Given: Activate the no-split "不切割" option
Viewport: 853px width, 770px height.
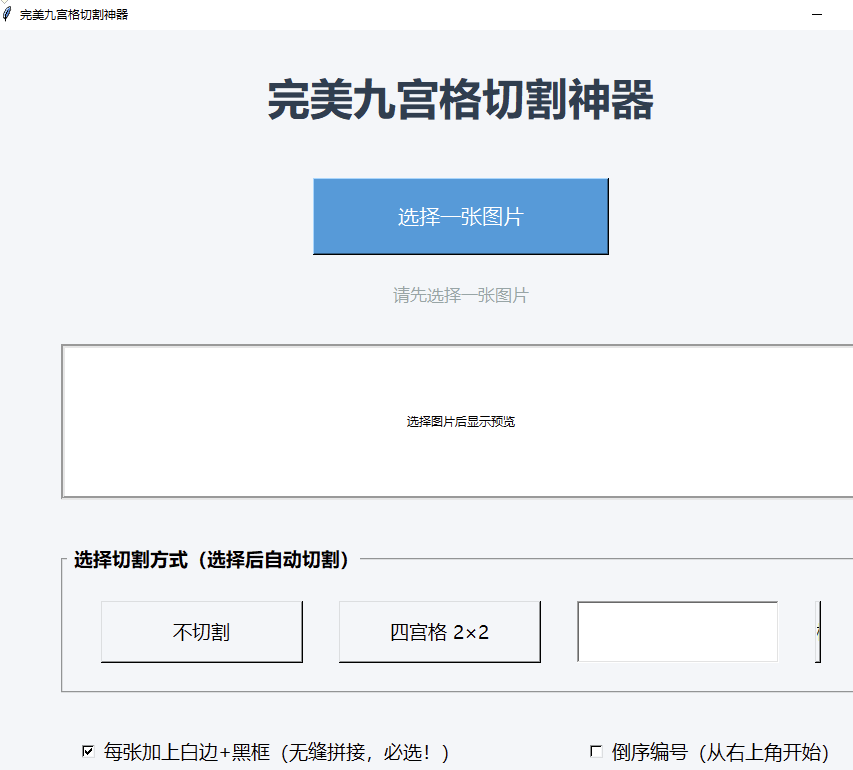Looking at the screenshot, I should pos(201,632).
